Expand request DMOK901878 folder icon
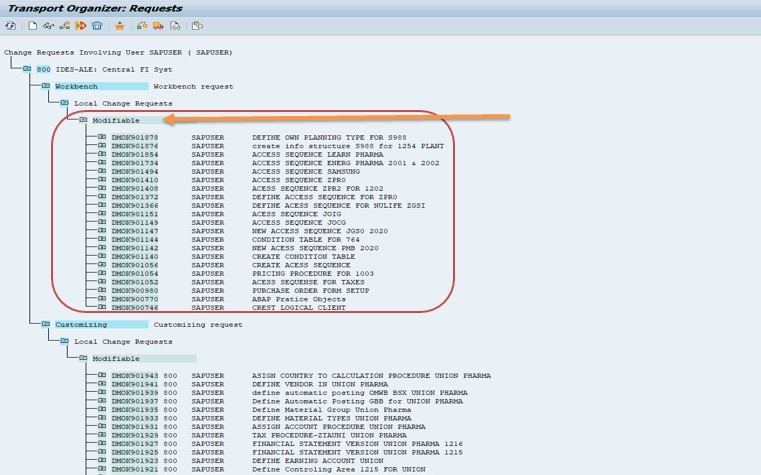Viewport: 761px width, 475px height. (102, 137)
